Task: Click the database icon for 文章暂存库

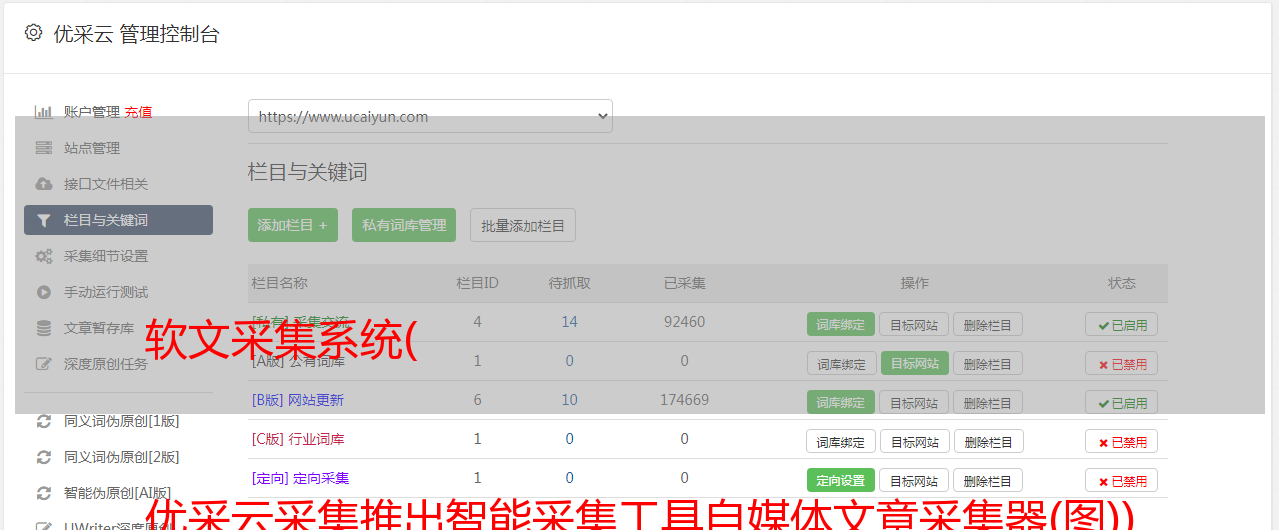Action: (x=43, y=328)
